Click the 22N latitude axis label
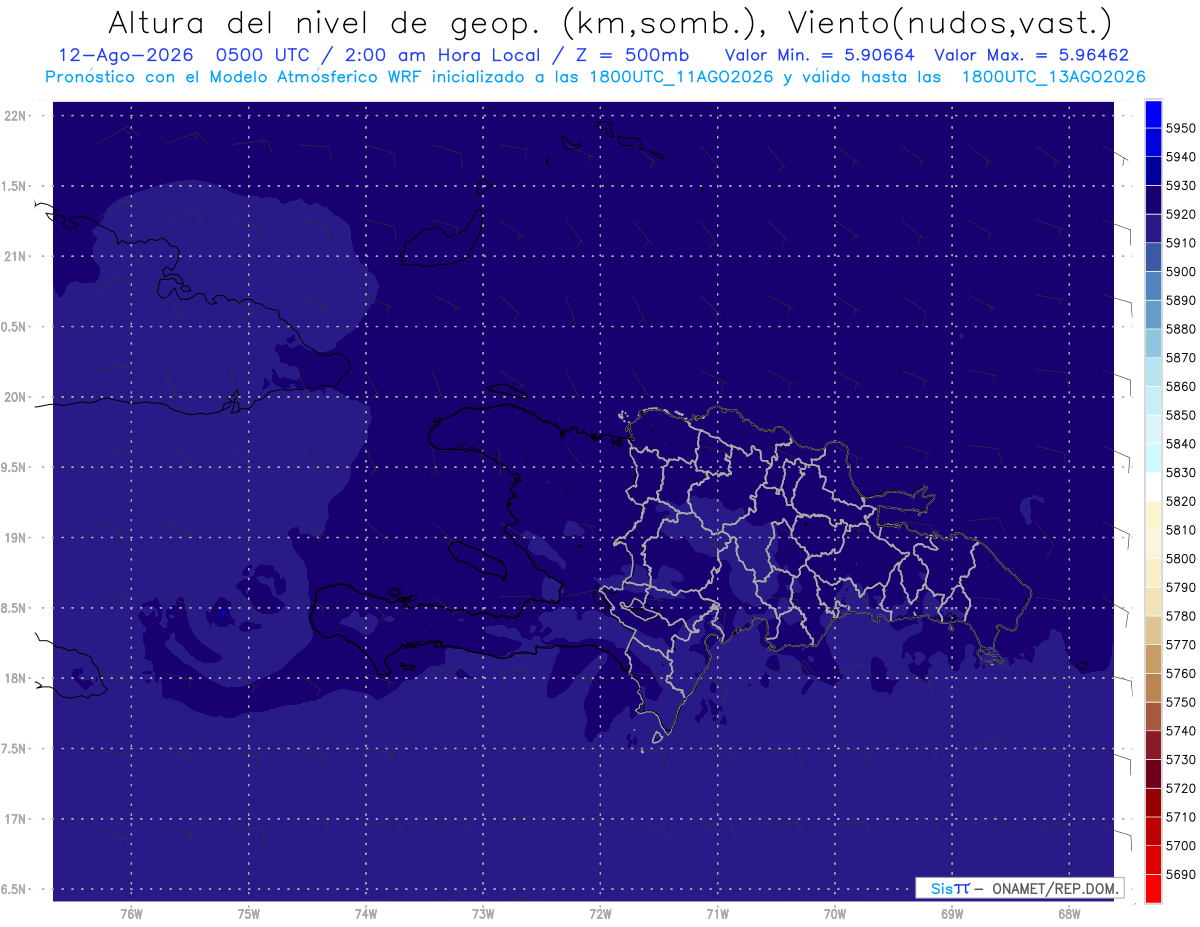 pyautogui.click(x=15, y=116)
